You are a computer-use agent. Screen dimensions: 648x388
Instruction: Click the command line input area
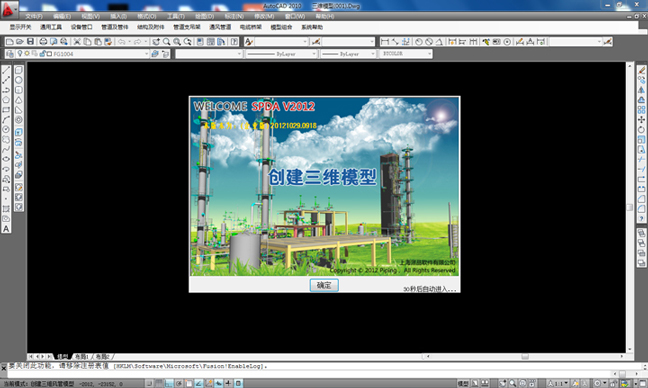click(x=322, y=374)
